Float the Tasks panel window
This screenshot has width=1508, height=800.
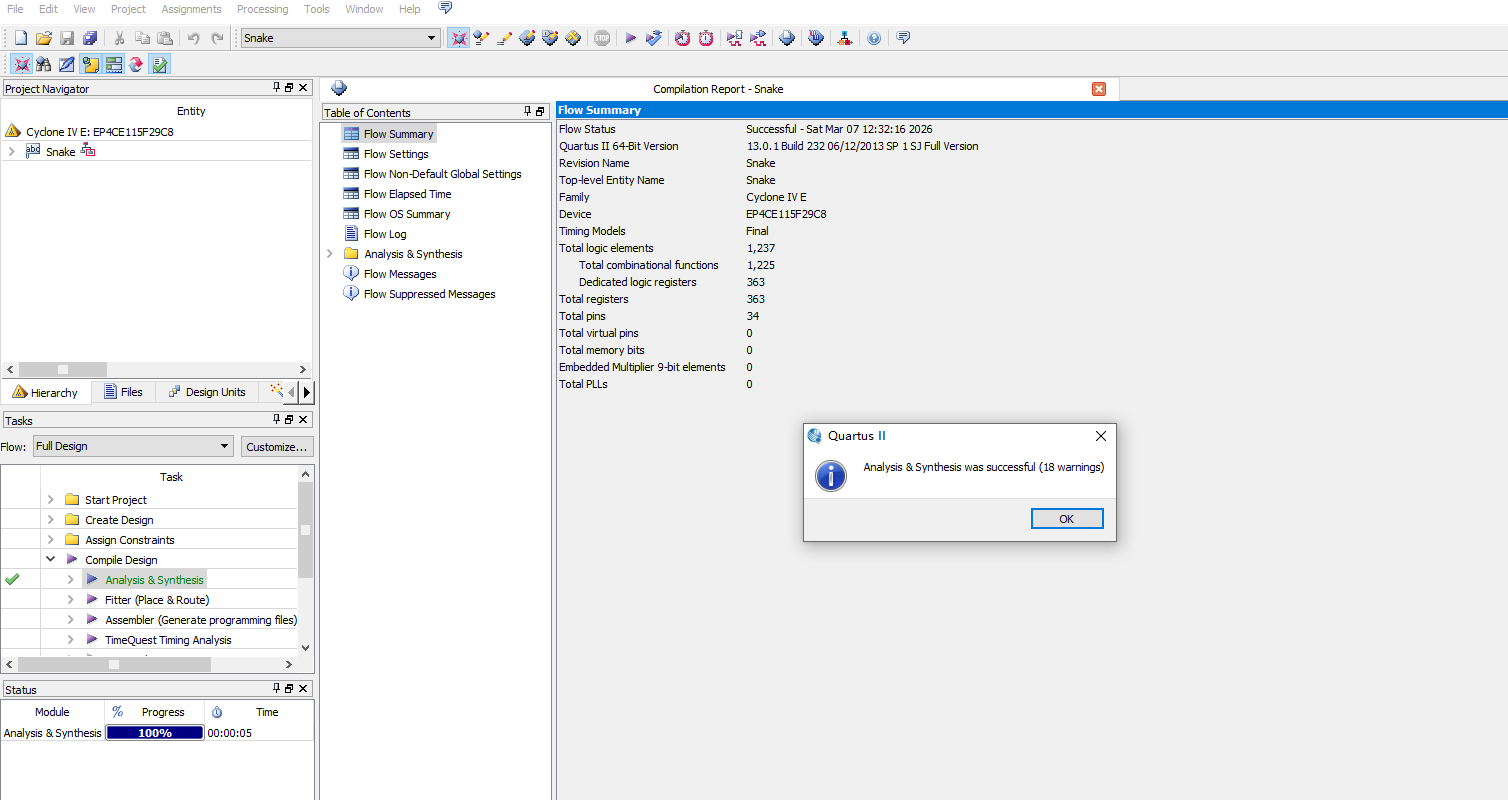click(290, 419)
